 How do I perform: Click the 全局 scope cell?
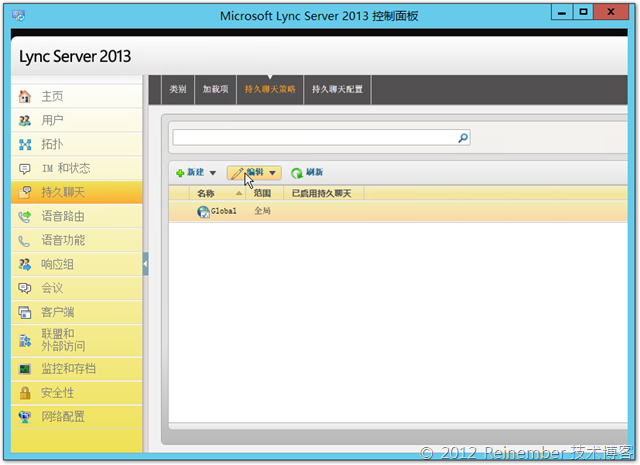pyautogui.click(x=262, y=211)
